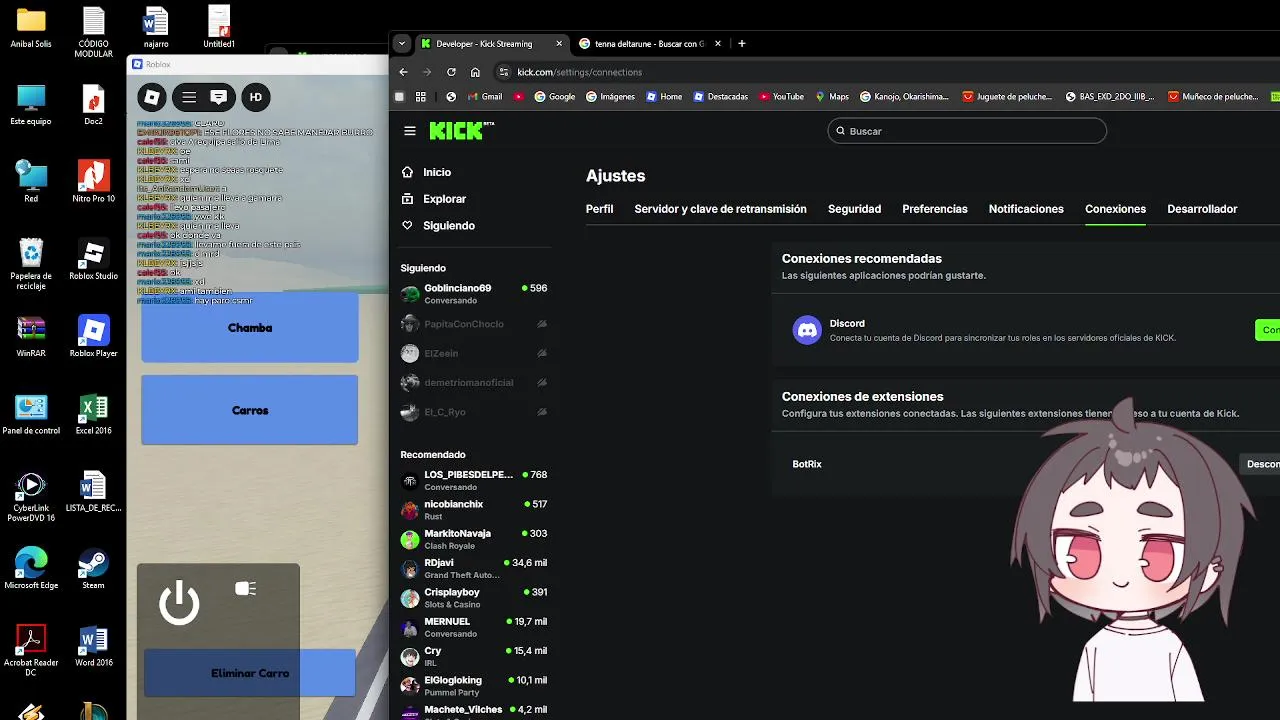The width and height of the screenshot is (1280, 720).
Task: Switch to Perfil settings tab
Action: point(599,209)
